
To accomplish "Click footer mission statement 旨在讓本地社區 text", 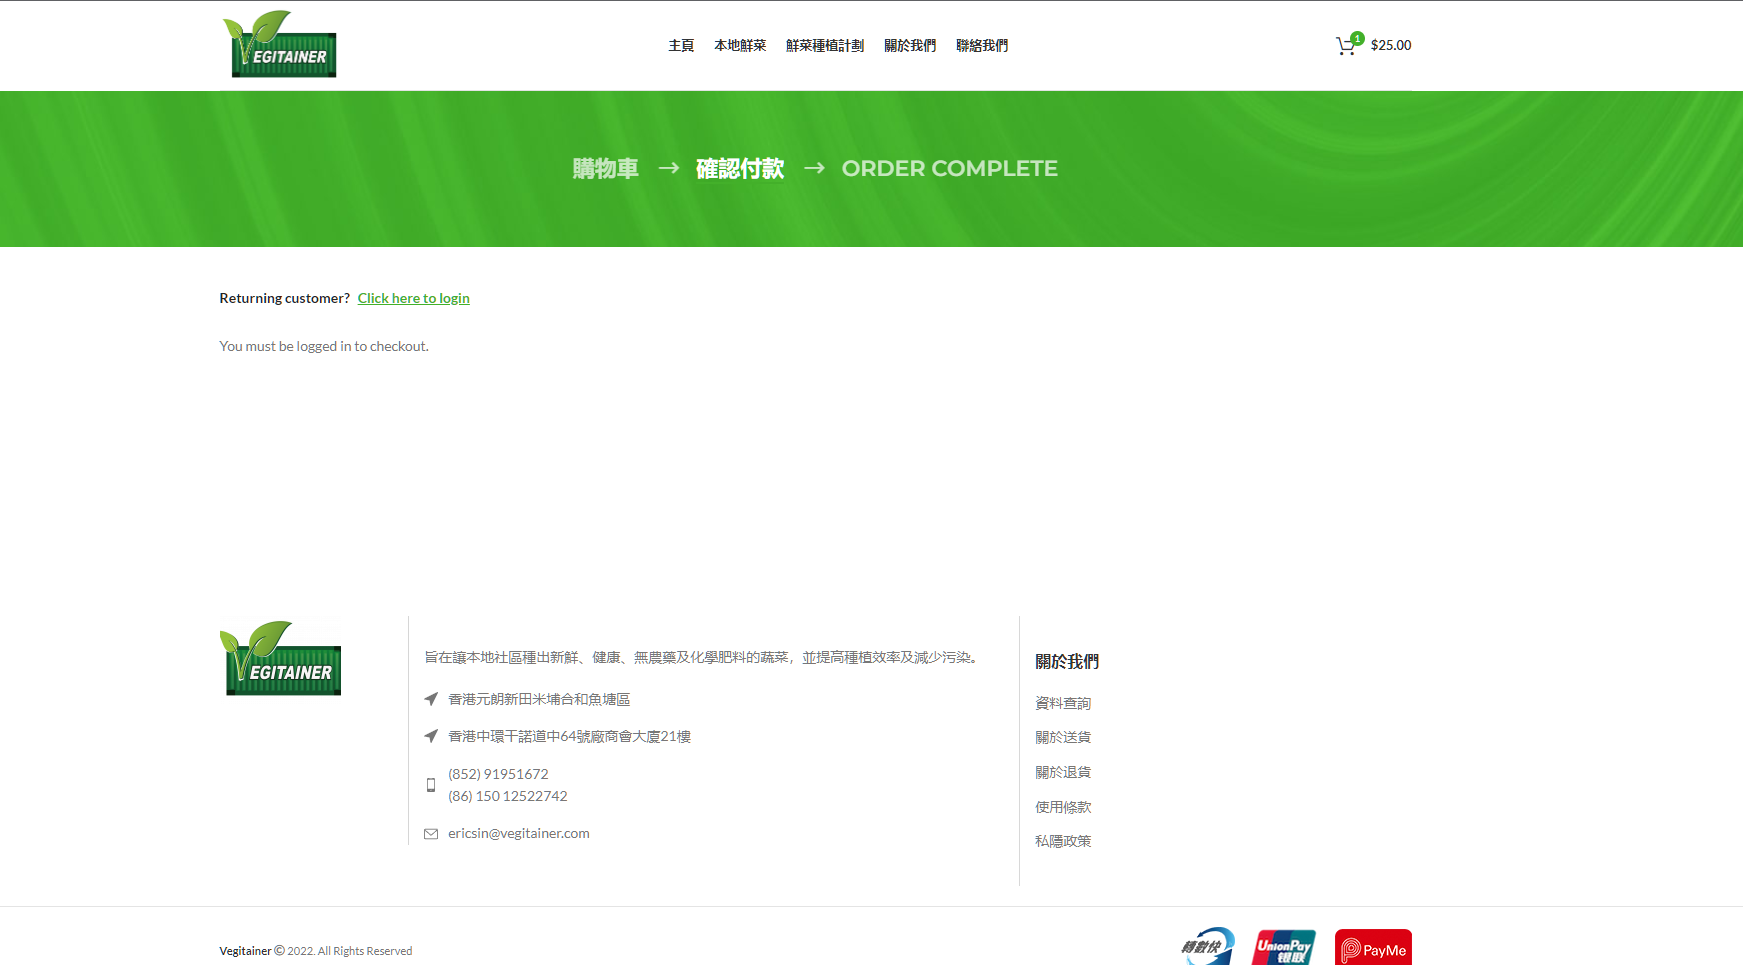I will coord(701,657).
